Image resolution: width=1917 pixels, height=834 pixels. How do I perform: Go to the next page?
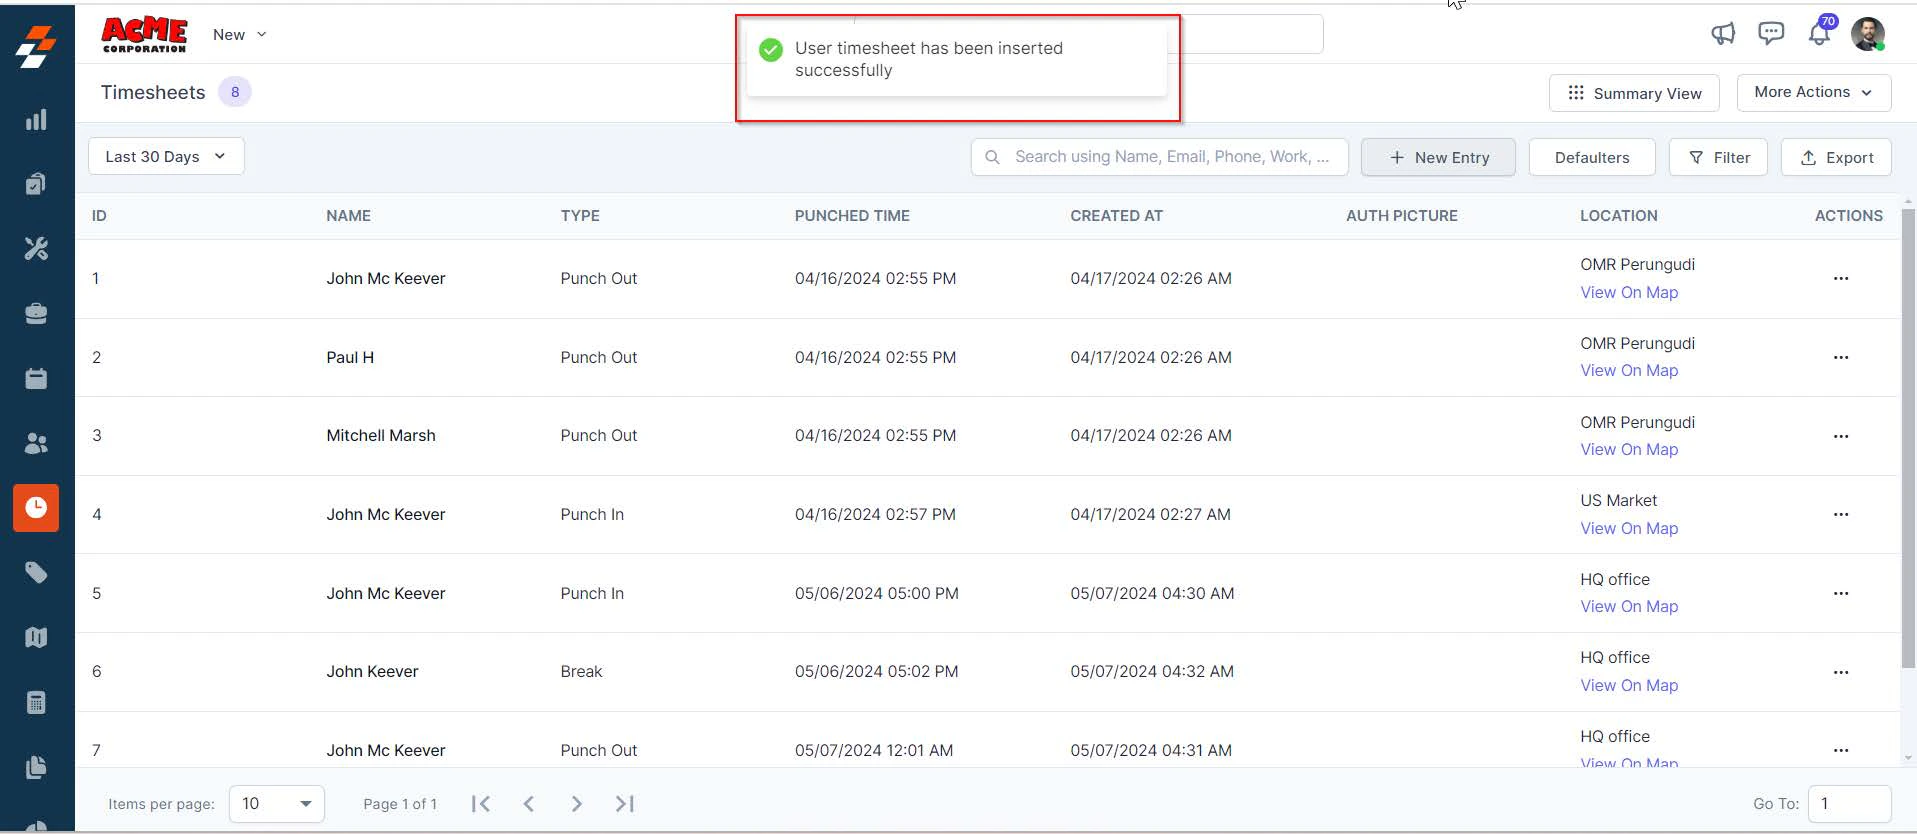tap(576, 804)
